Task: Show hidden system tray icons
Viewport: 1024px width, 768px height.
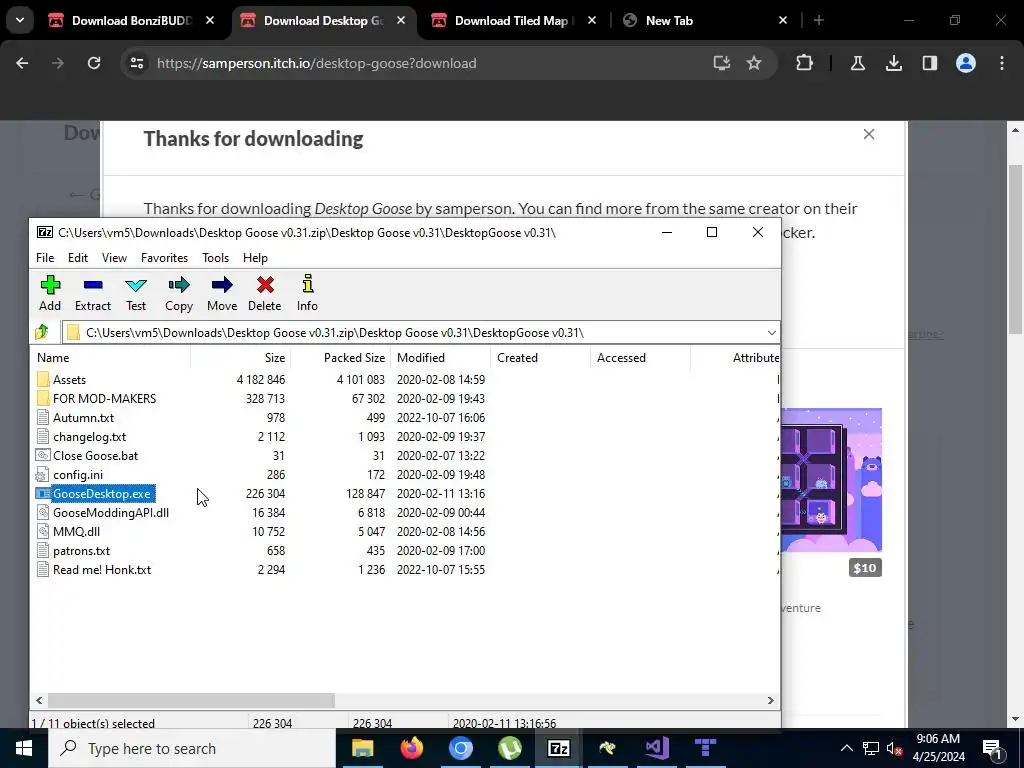Action: click(846, 748)
